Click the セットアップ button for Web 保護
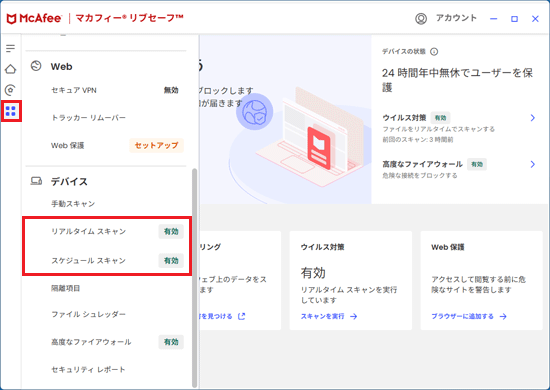 [x=156, y=145]
